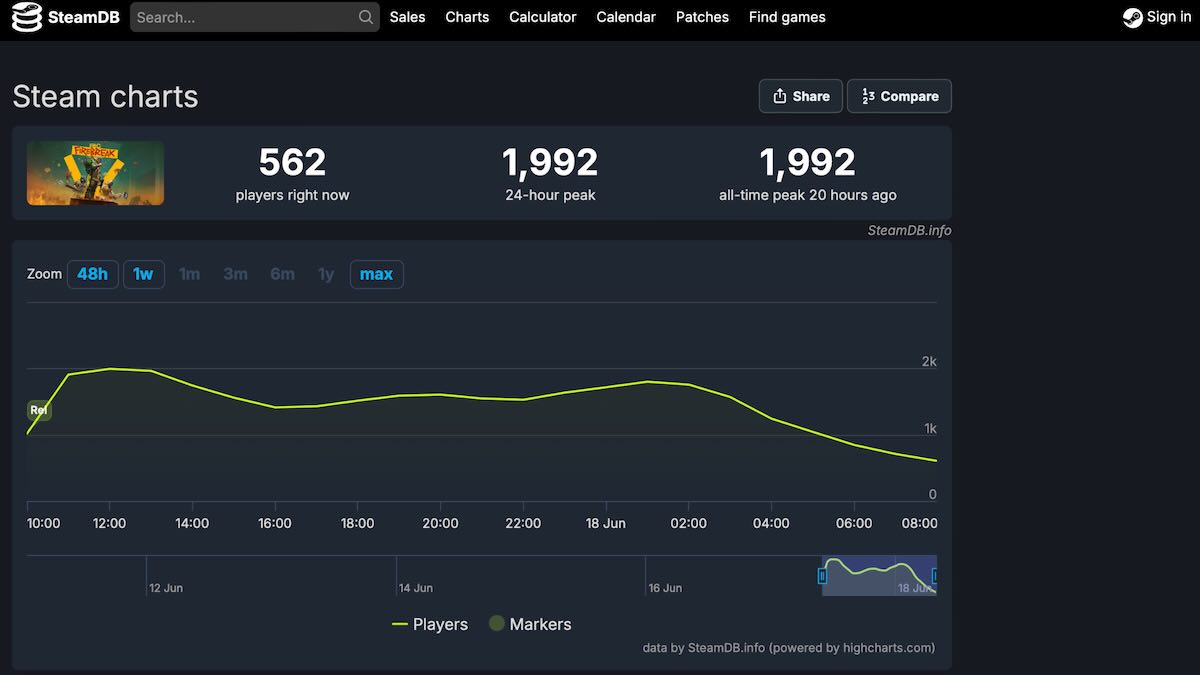The width and height of the screenshot is (1200, 675).
Task: Open the Find games page
Action: [787, 17]
